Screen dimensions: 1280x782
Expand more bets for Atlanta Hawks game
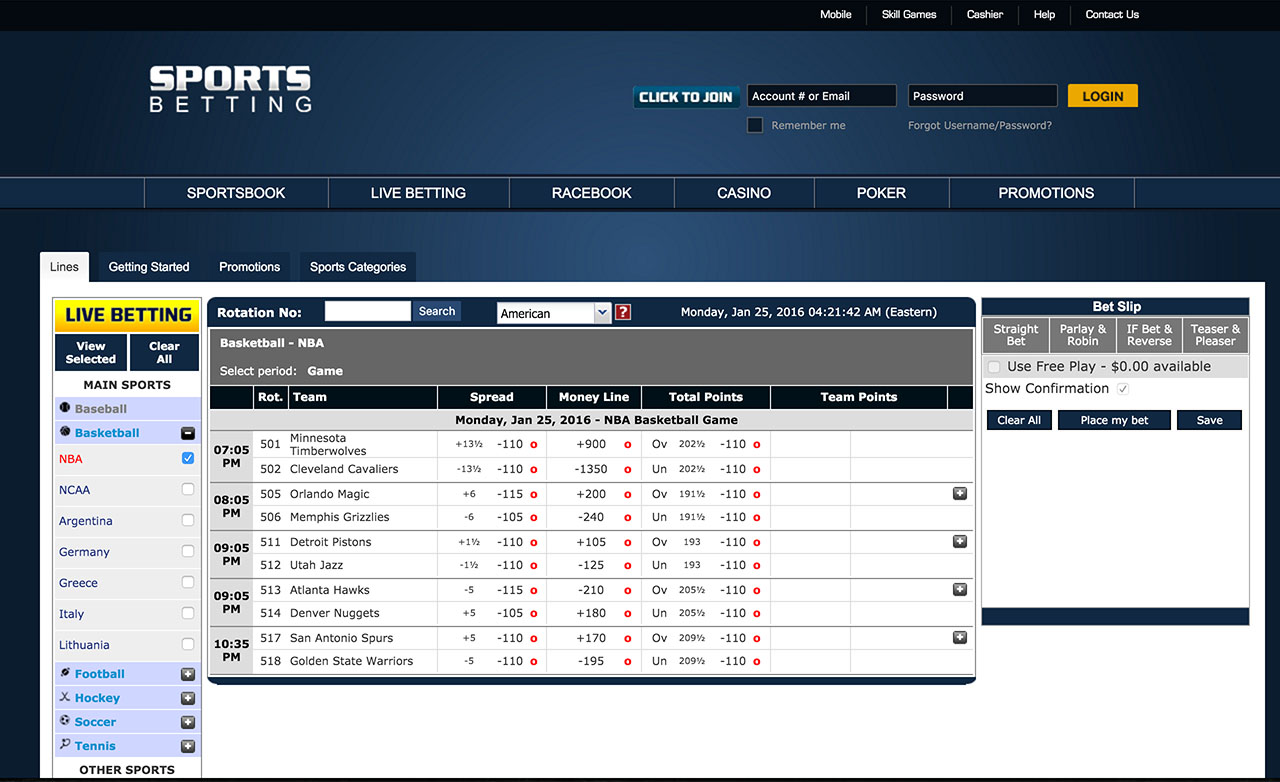pyautogui.click(x=960, y=590)
